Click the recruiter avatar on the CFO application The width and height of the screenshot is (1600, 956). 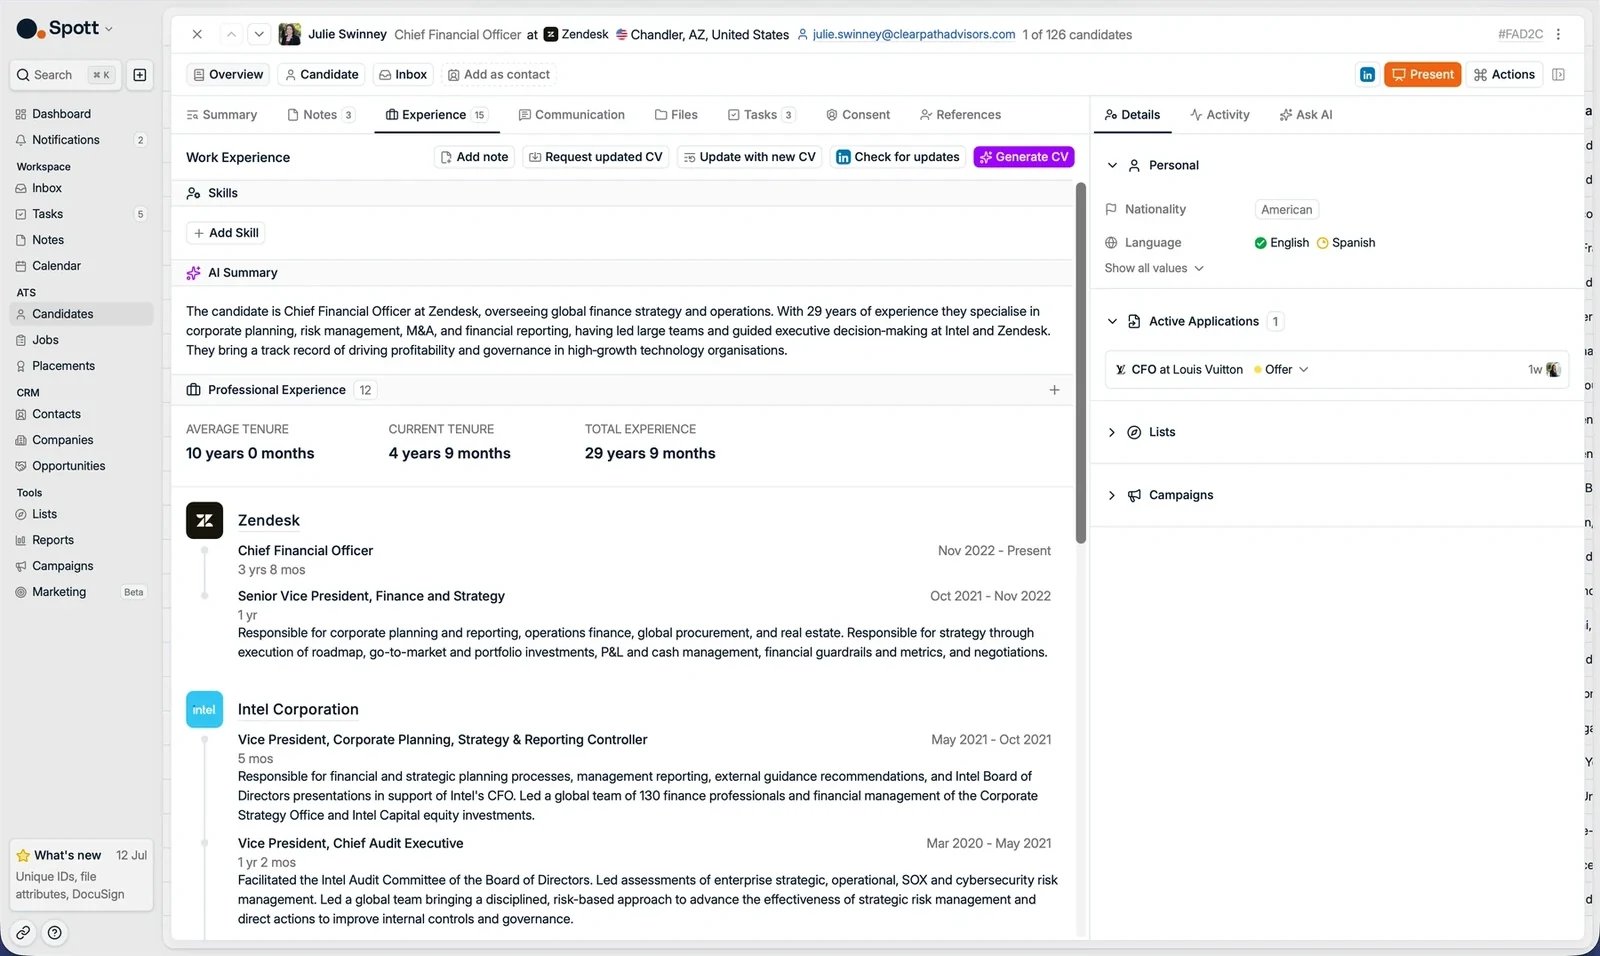(x=1553, y=370)
